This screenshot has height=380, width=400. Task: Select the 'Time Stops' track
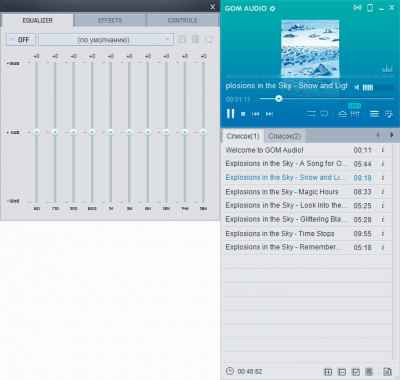[306, 233]
